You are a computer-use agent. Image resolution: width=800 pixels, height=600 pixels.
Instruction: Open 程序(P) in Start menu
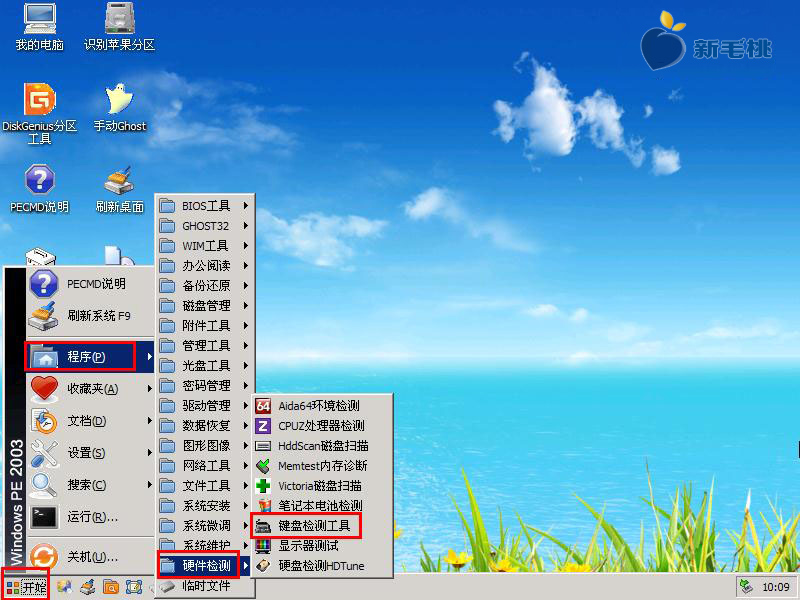[90, 356]
